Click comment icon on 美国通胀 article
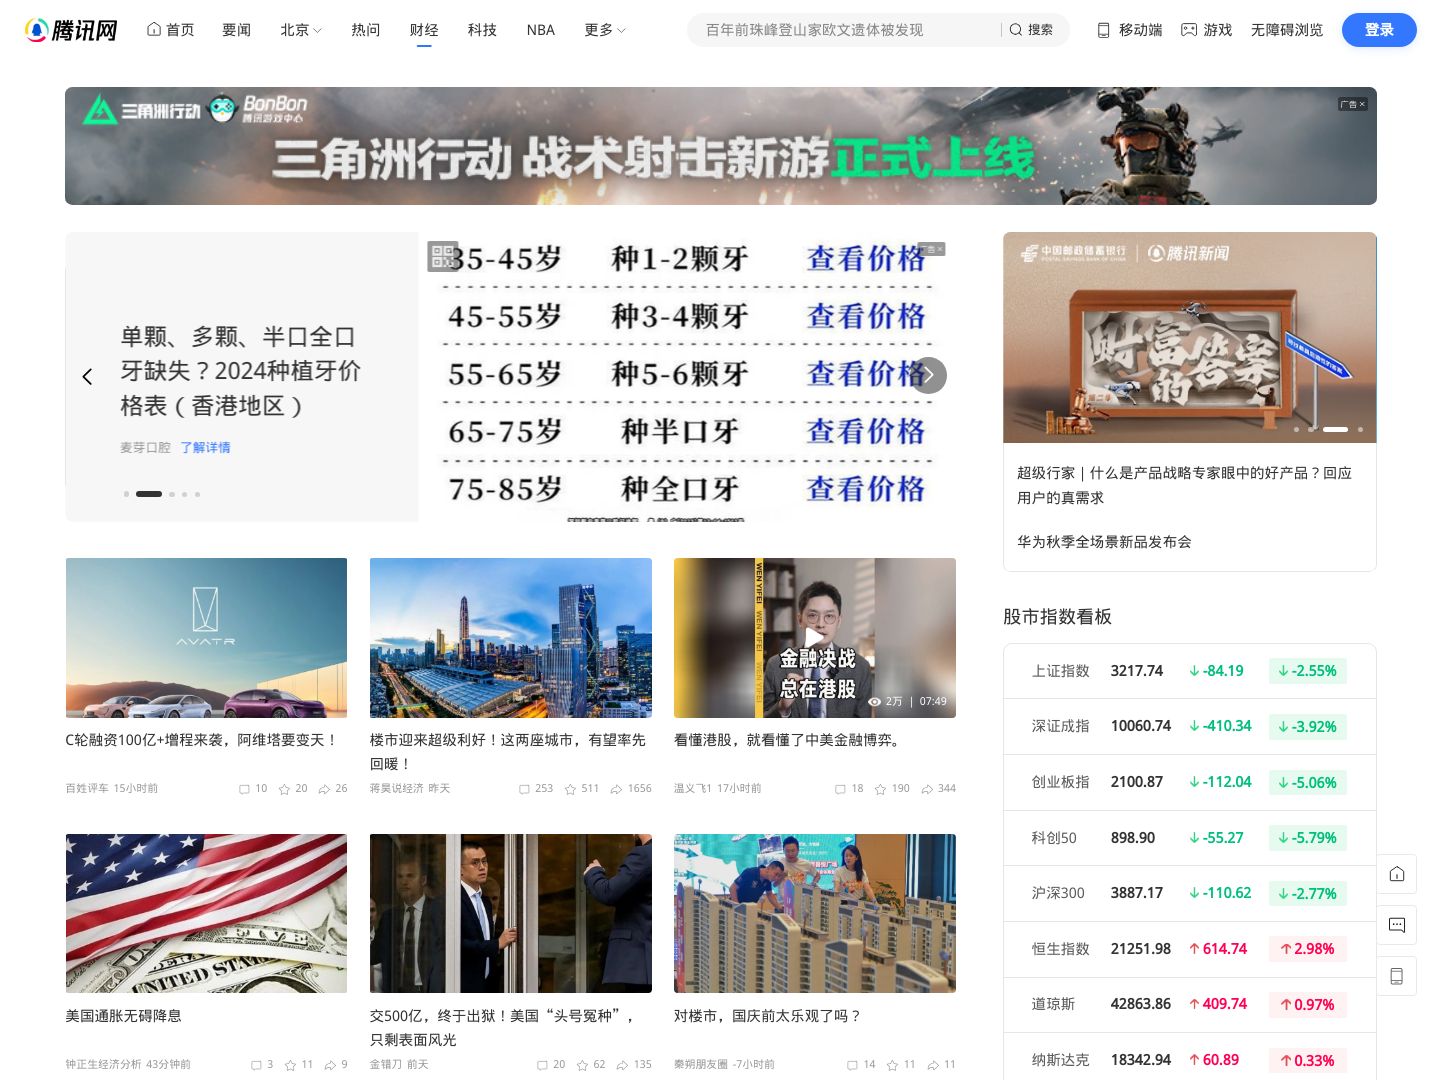This screenshot has width=1440, height=1080. pos(256,1065)
